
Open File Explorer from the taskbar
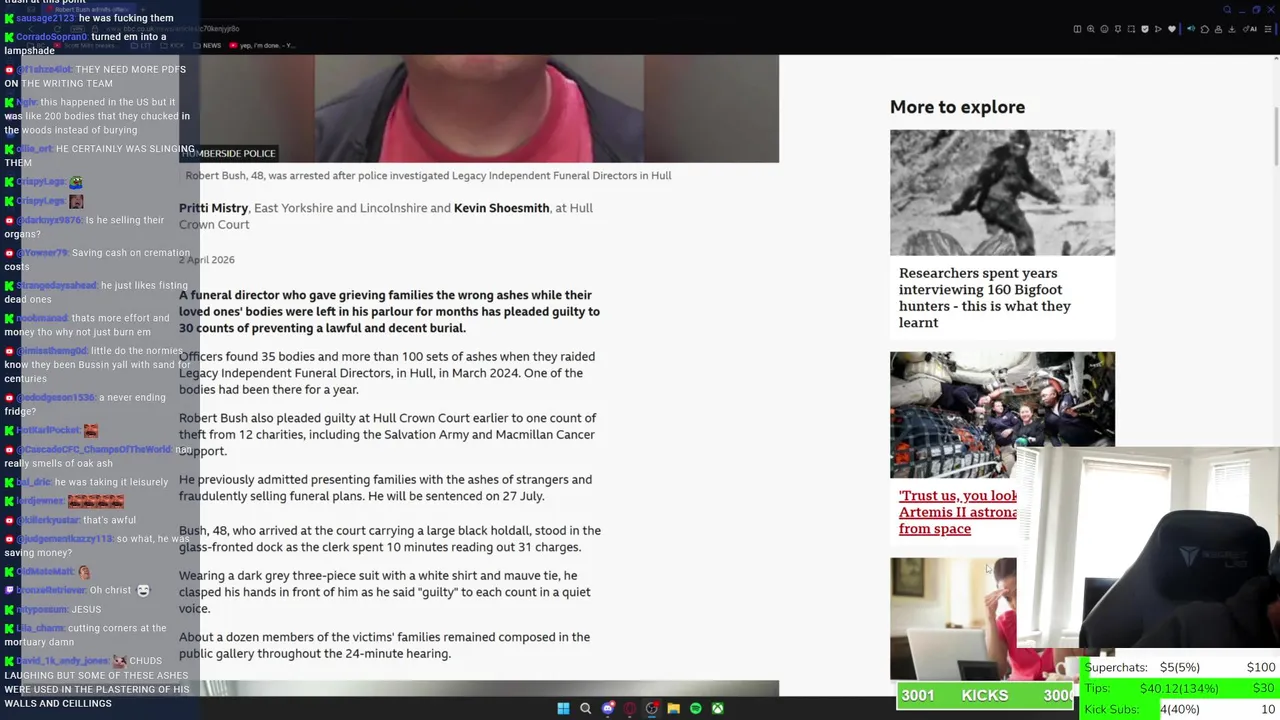(x=674, y=708)
